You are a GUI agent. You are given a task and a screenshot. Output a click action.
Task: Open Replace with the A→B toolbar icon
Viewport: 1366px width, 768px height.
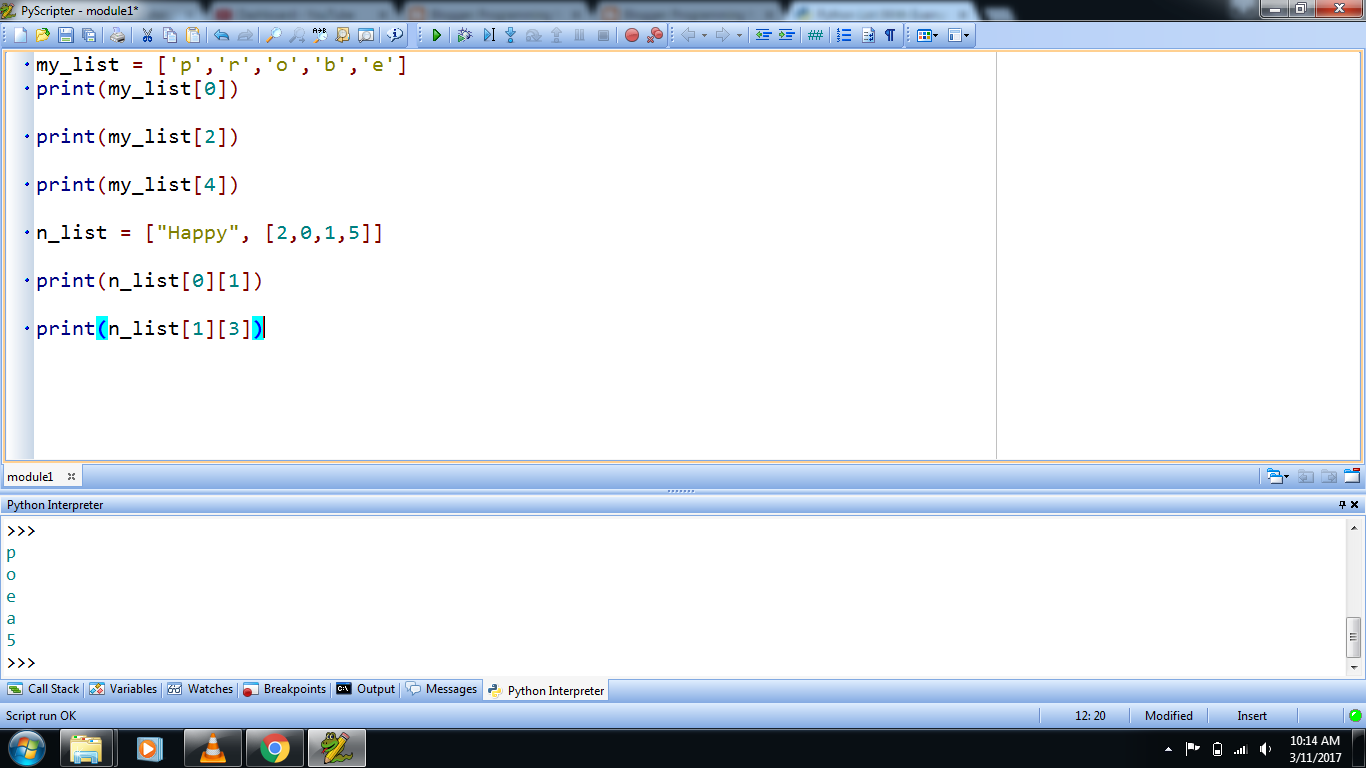(320, 35)
